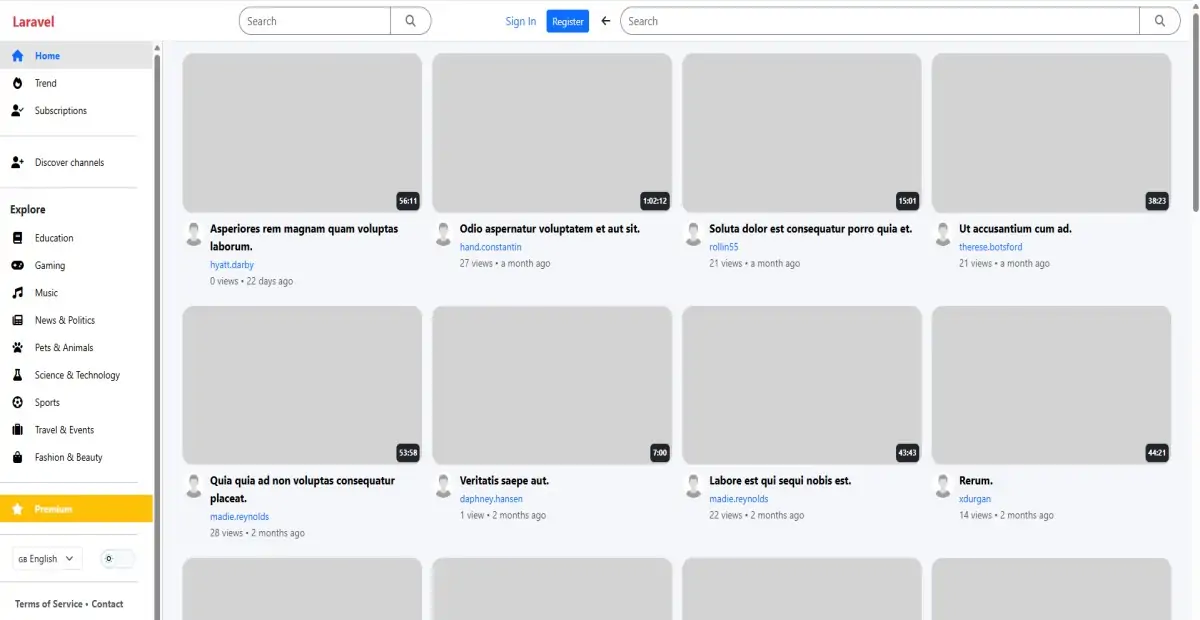Screen dimensions: 1200x620
Task: Click the video title 'Rerum.'
Action: click(x=976, y=481)
